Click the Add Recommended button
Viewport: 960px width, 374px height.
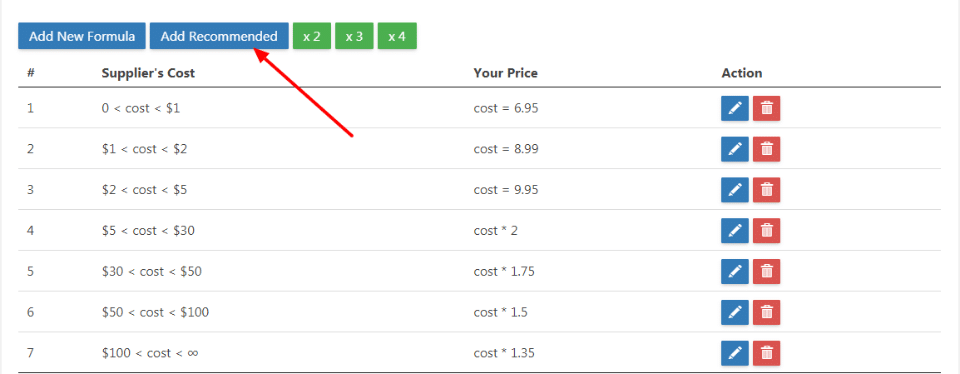(219, 36)
